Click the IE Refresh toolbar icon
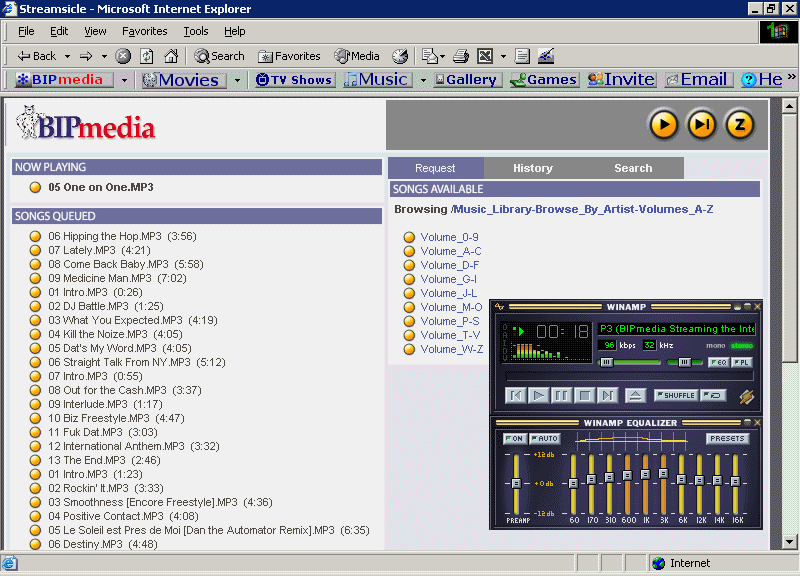Image resolution: width=800 pixels, height=576 pixels. pos(147,56)
